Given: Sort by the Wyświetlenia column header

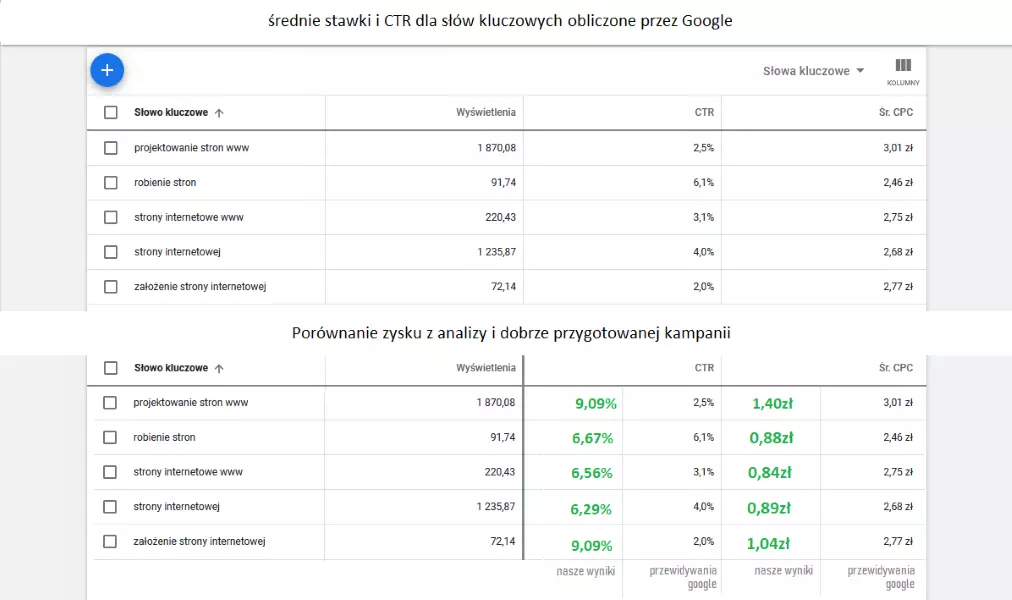Looking at the screenshot, I should pos(487,112).
